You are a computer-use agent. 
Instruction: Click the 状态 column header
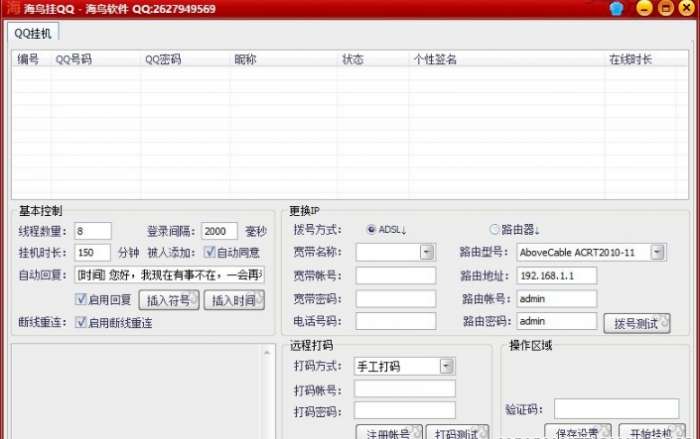tap(373, 59)
